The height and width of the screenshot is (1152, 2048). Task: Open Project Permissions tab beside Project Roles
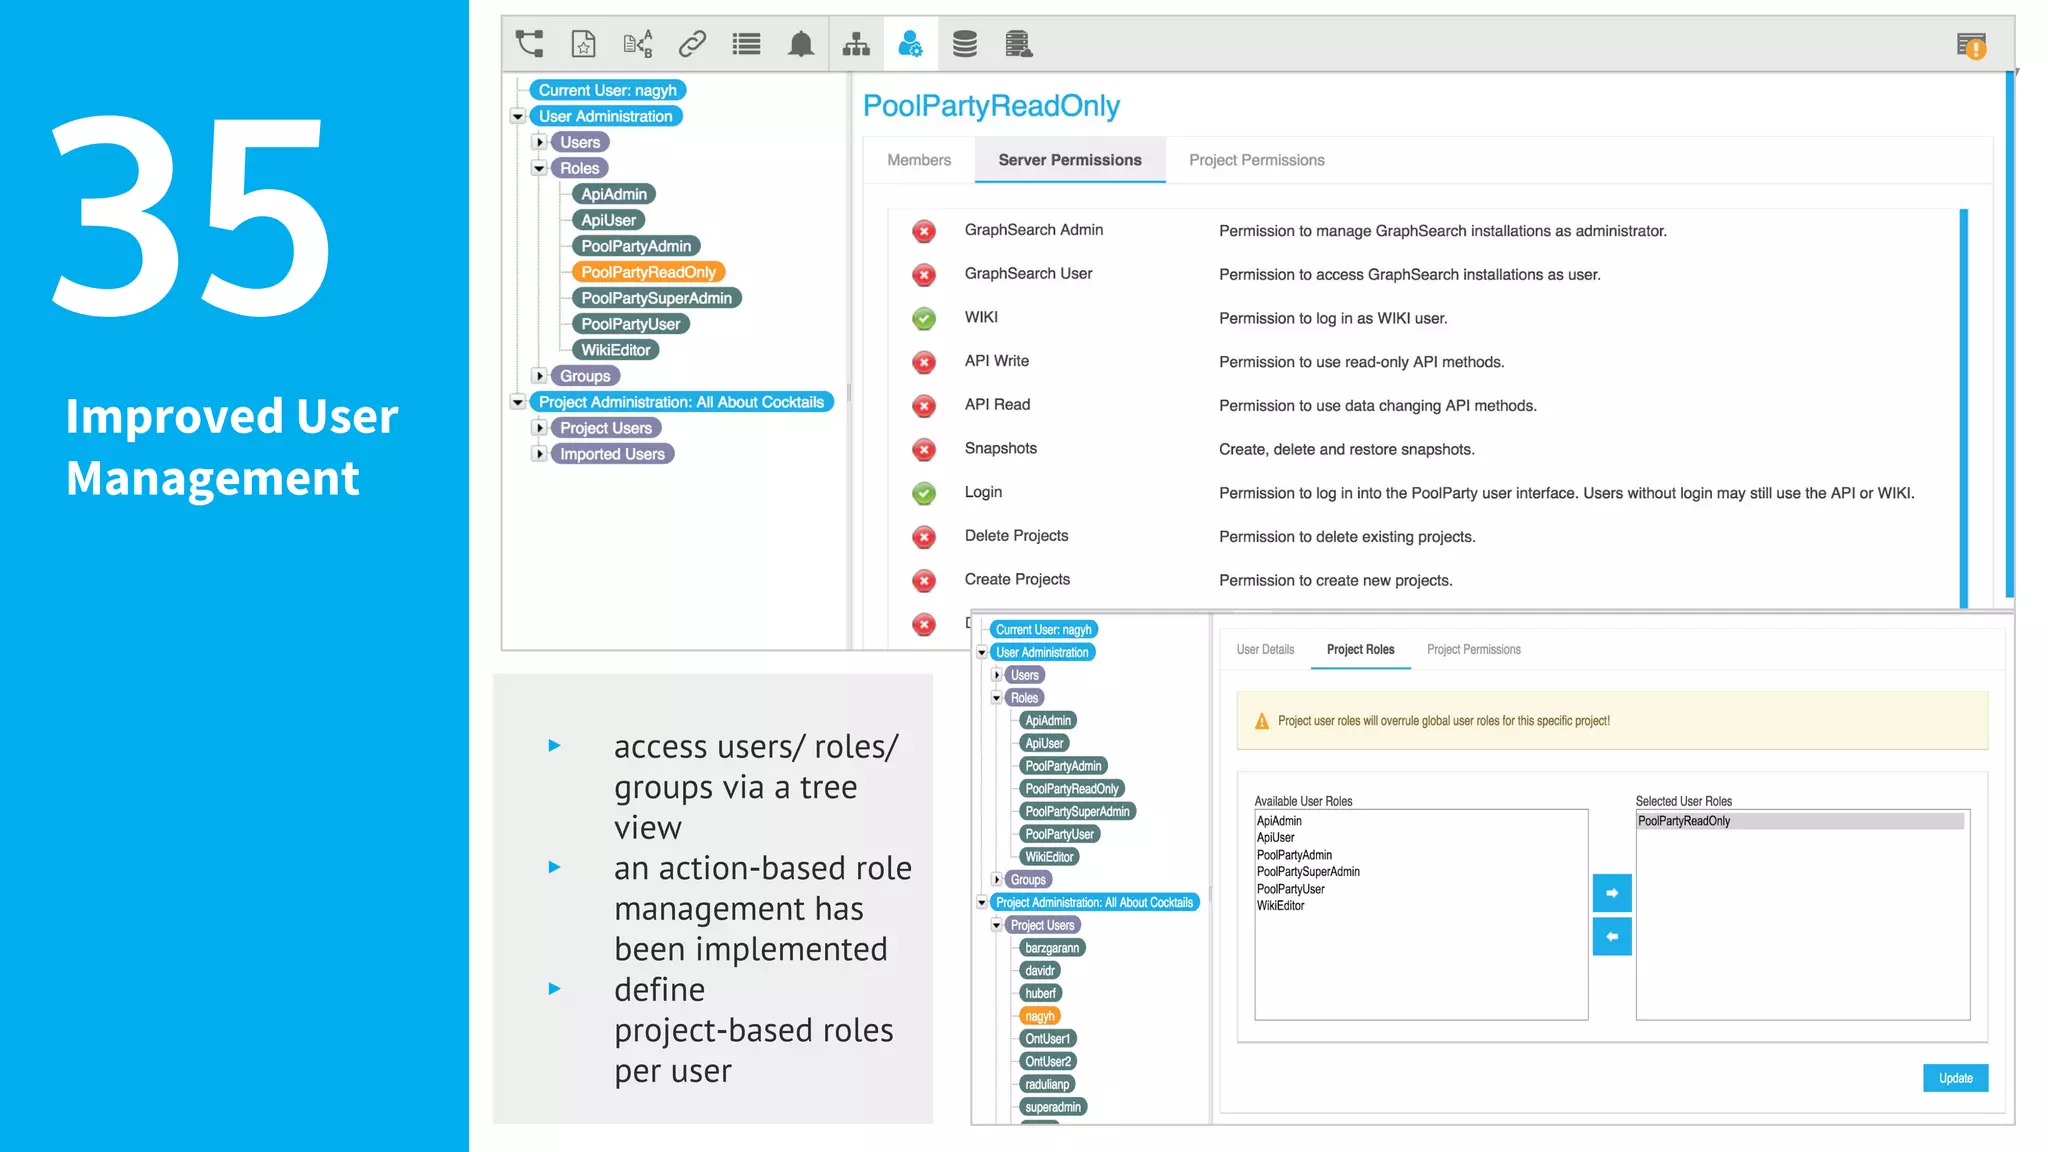[1473, 649]
